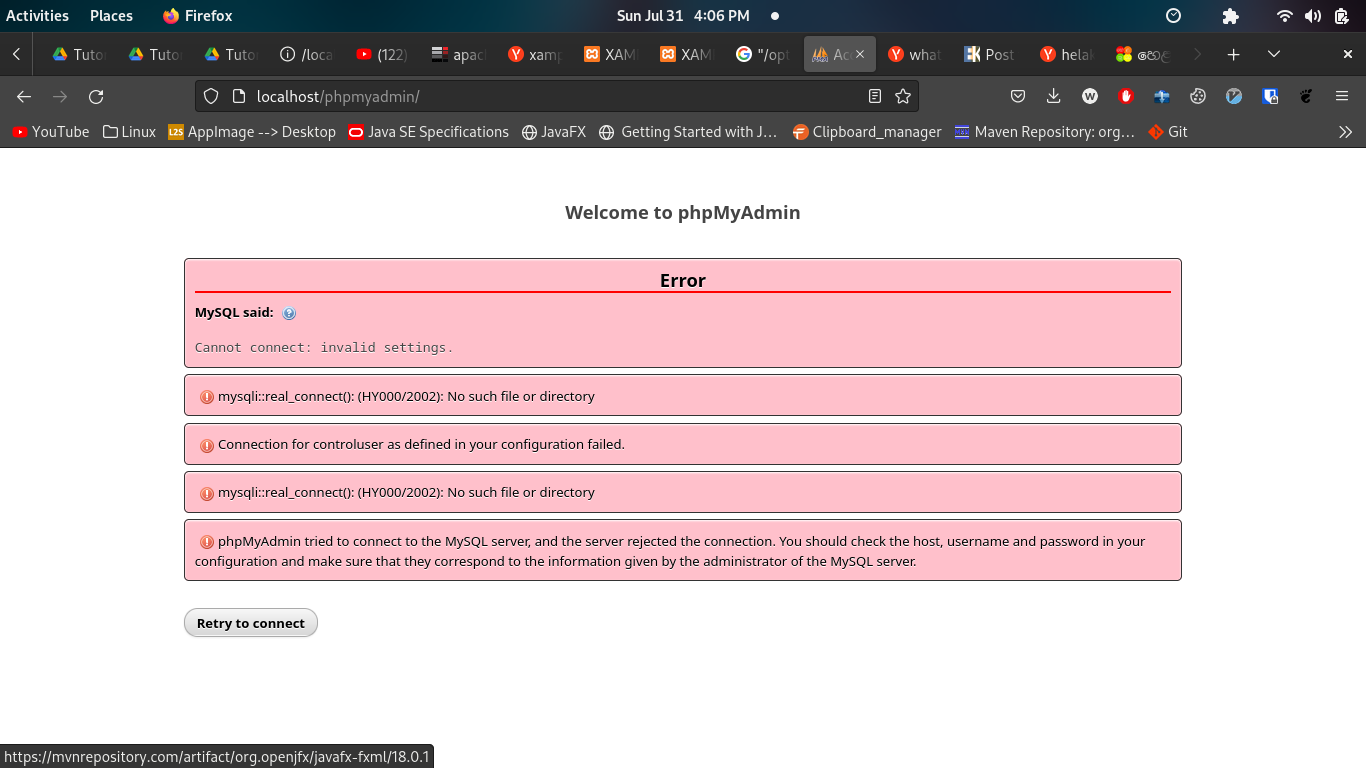Open the YouTube bookmark
1366x768 pixels.
51,132
